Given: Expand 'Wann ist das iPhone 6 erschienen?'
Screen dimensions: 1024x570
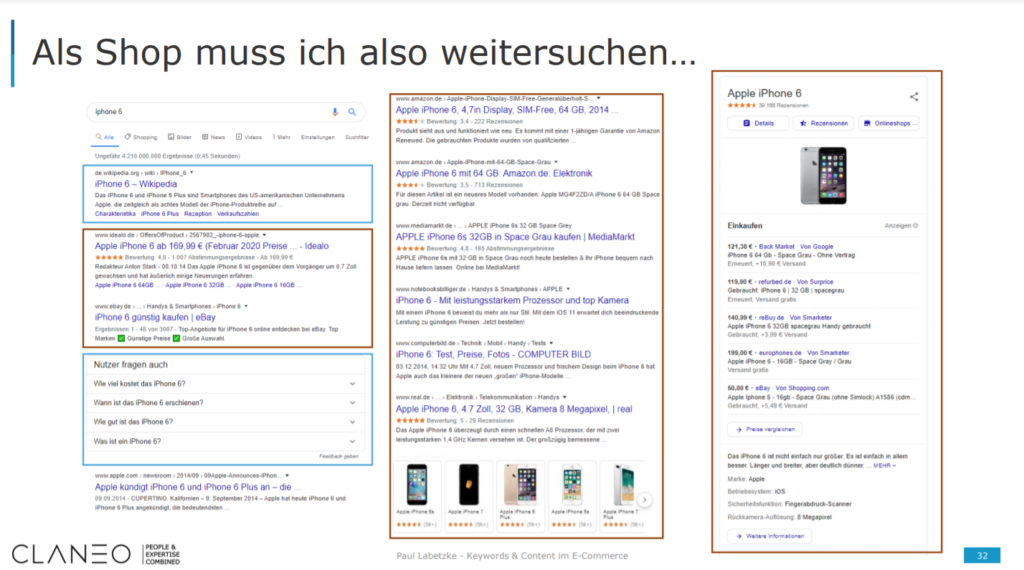Looking at the screenshot, I should click(x=227, y=403).
